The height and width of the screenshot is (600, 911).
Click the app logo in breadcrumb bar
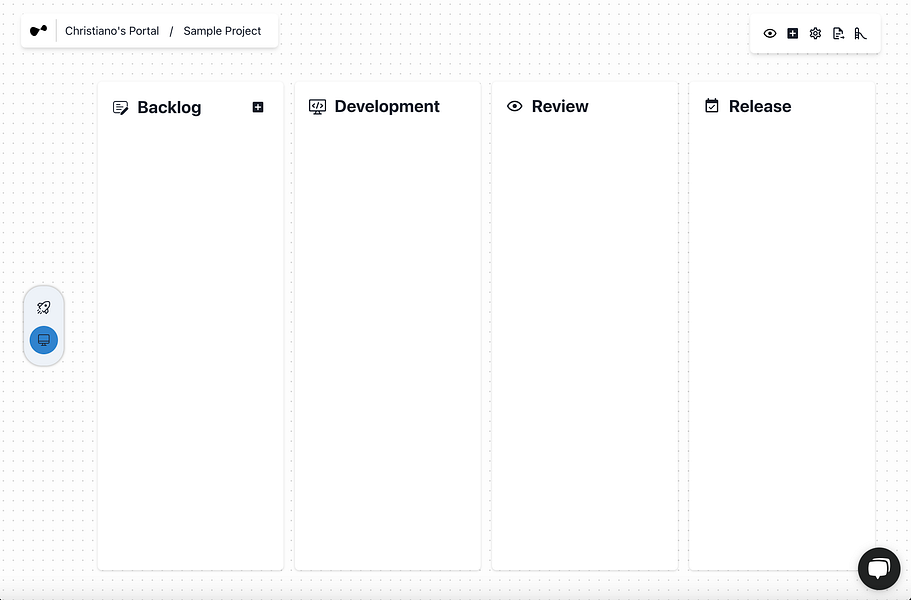[x=38, y=31]
